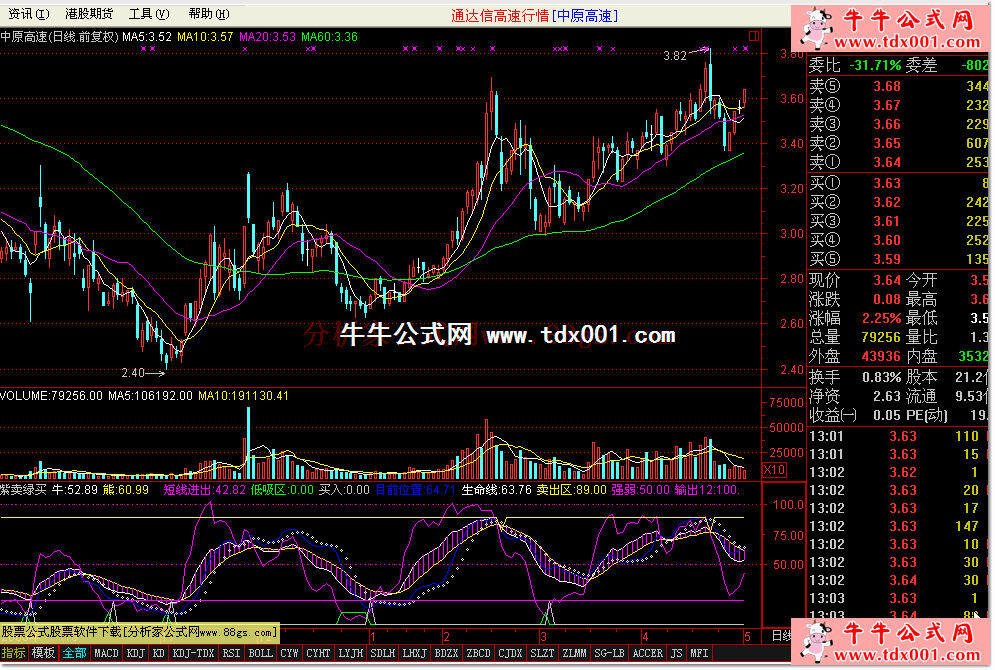
Task: Select the JS indicator tab
Action: click(x=677, y=653)
